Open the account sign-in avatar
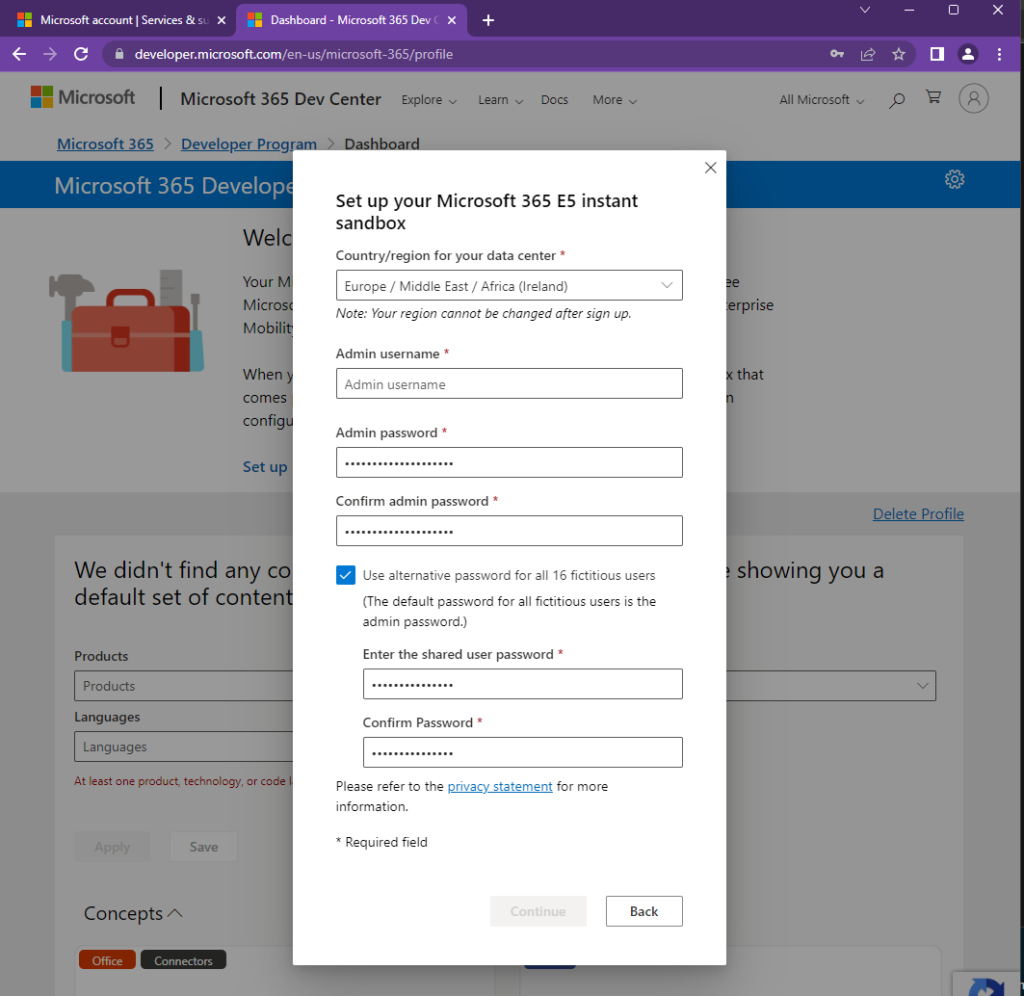Viewport: 1024px width, 996px height. click(973, 99)
